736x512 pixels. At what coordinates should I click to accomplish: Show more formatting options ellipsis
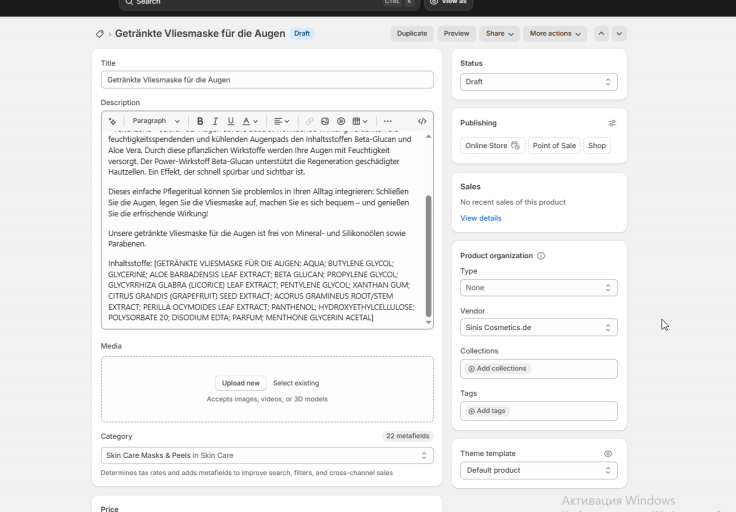[388, 121]
